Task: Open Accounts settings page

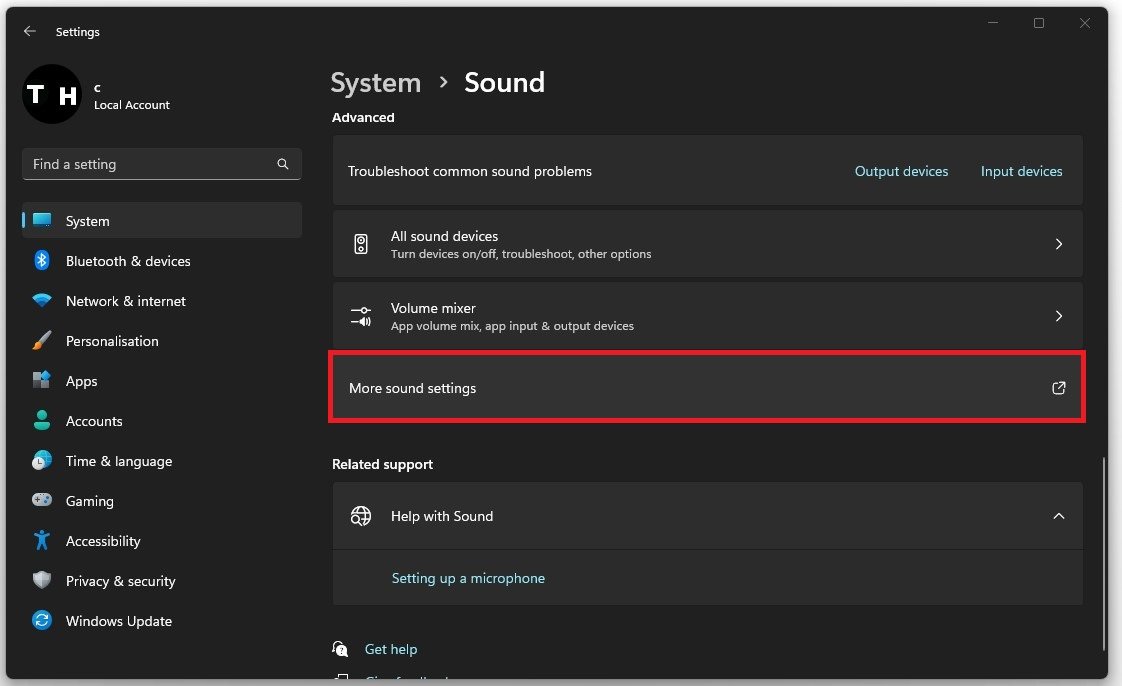Action: click(x=94, y=421)
